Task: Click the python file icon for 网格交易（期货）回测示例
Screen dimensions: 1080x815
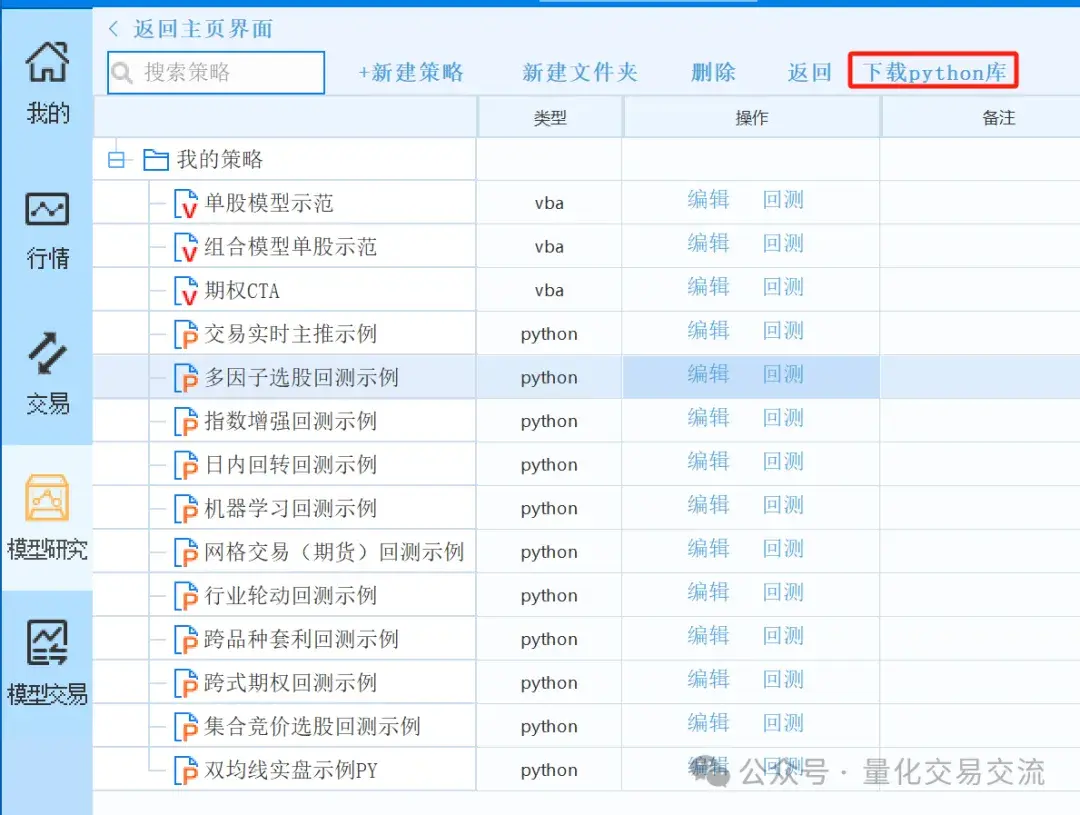Action: pos(186,553)
